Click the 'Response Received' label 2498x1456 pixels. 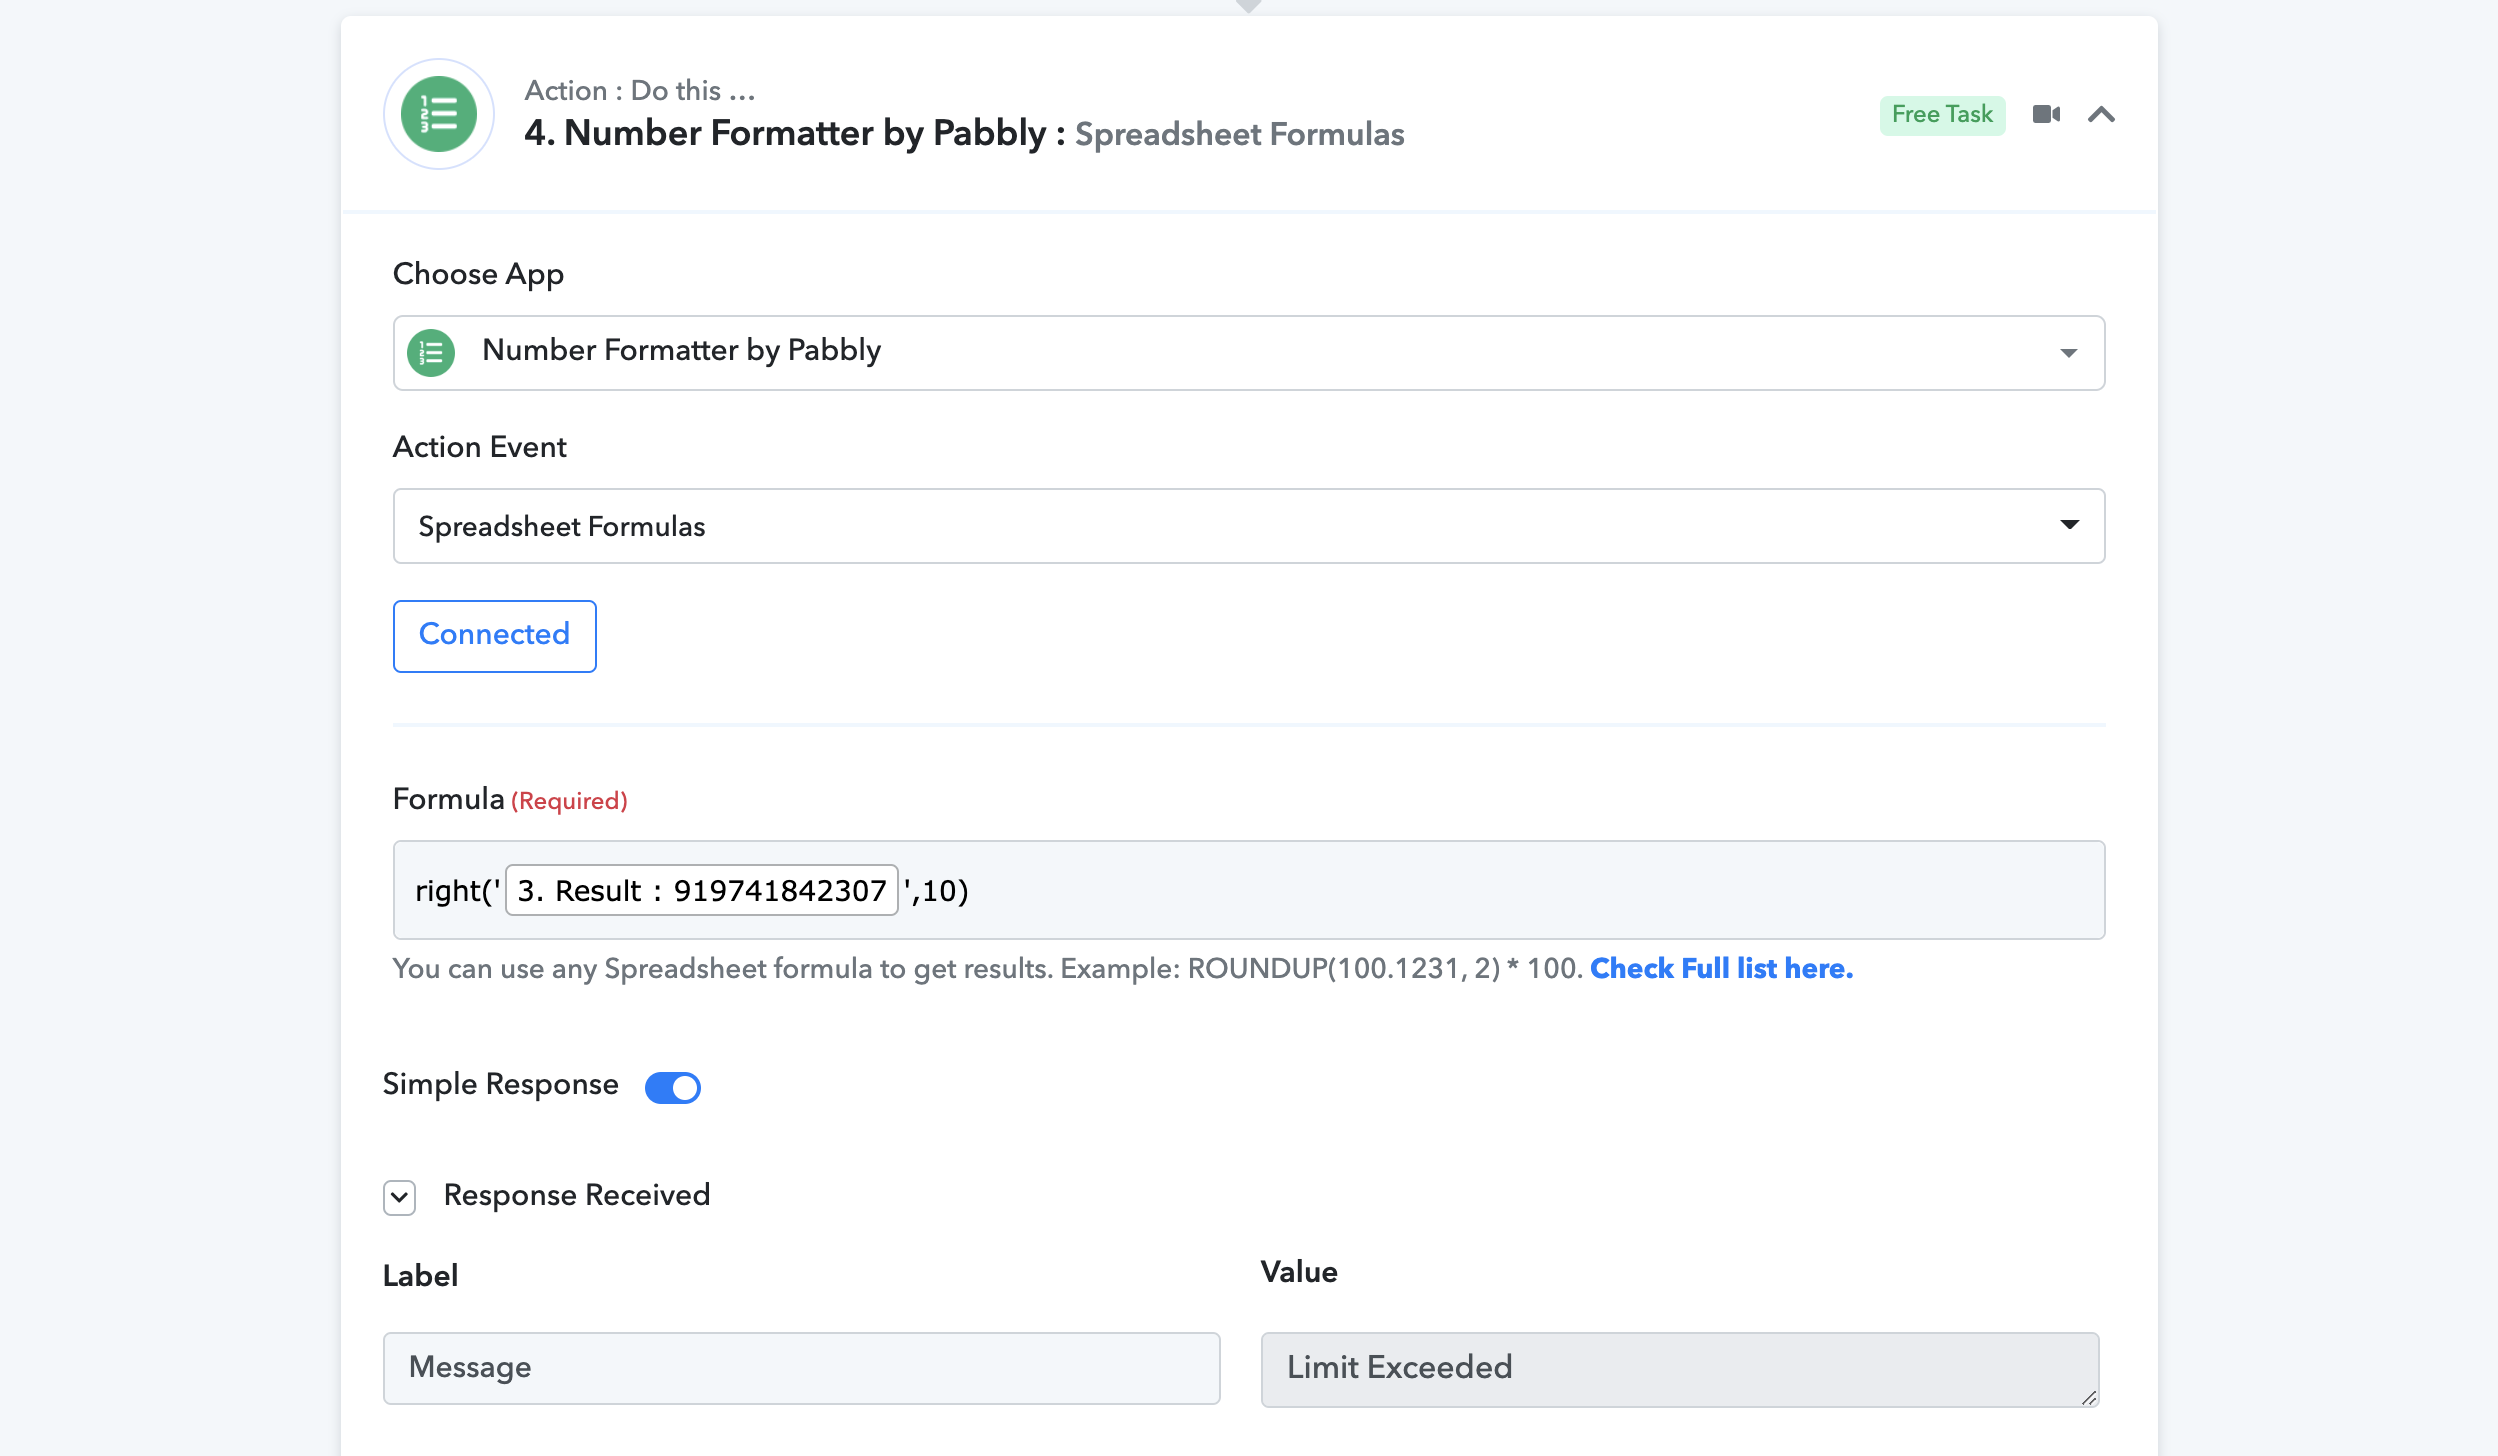[577, 1195]
